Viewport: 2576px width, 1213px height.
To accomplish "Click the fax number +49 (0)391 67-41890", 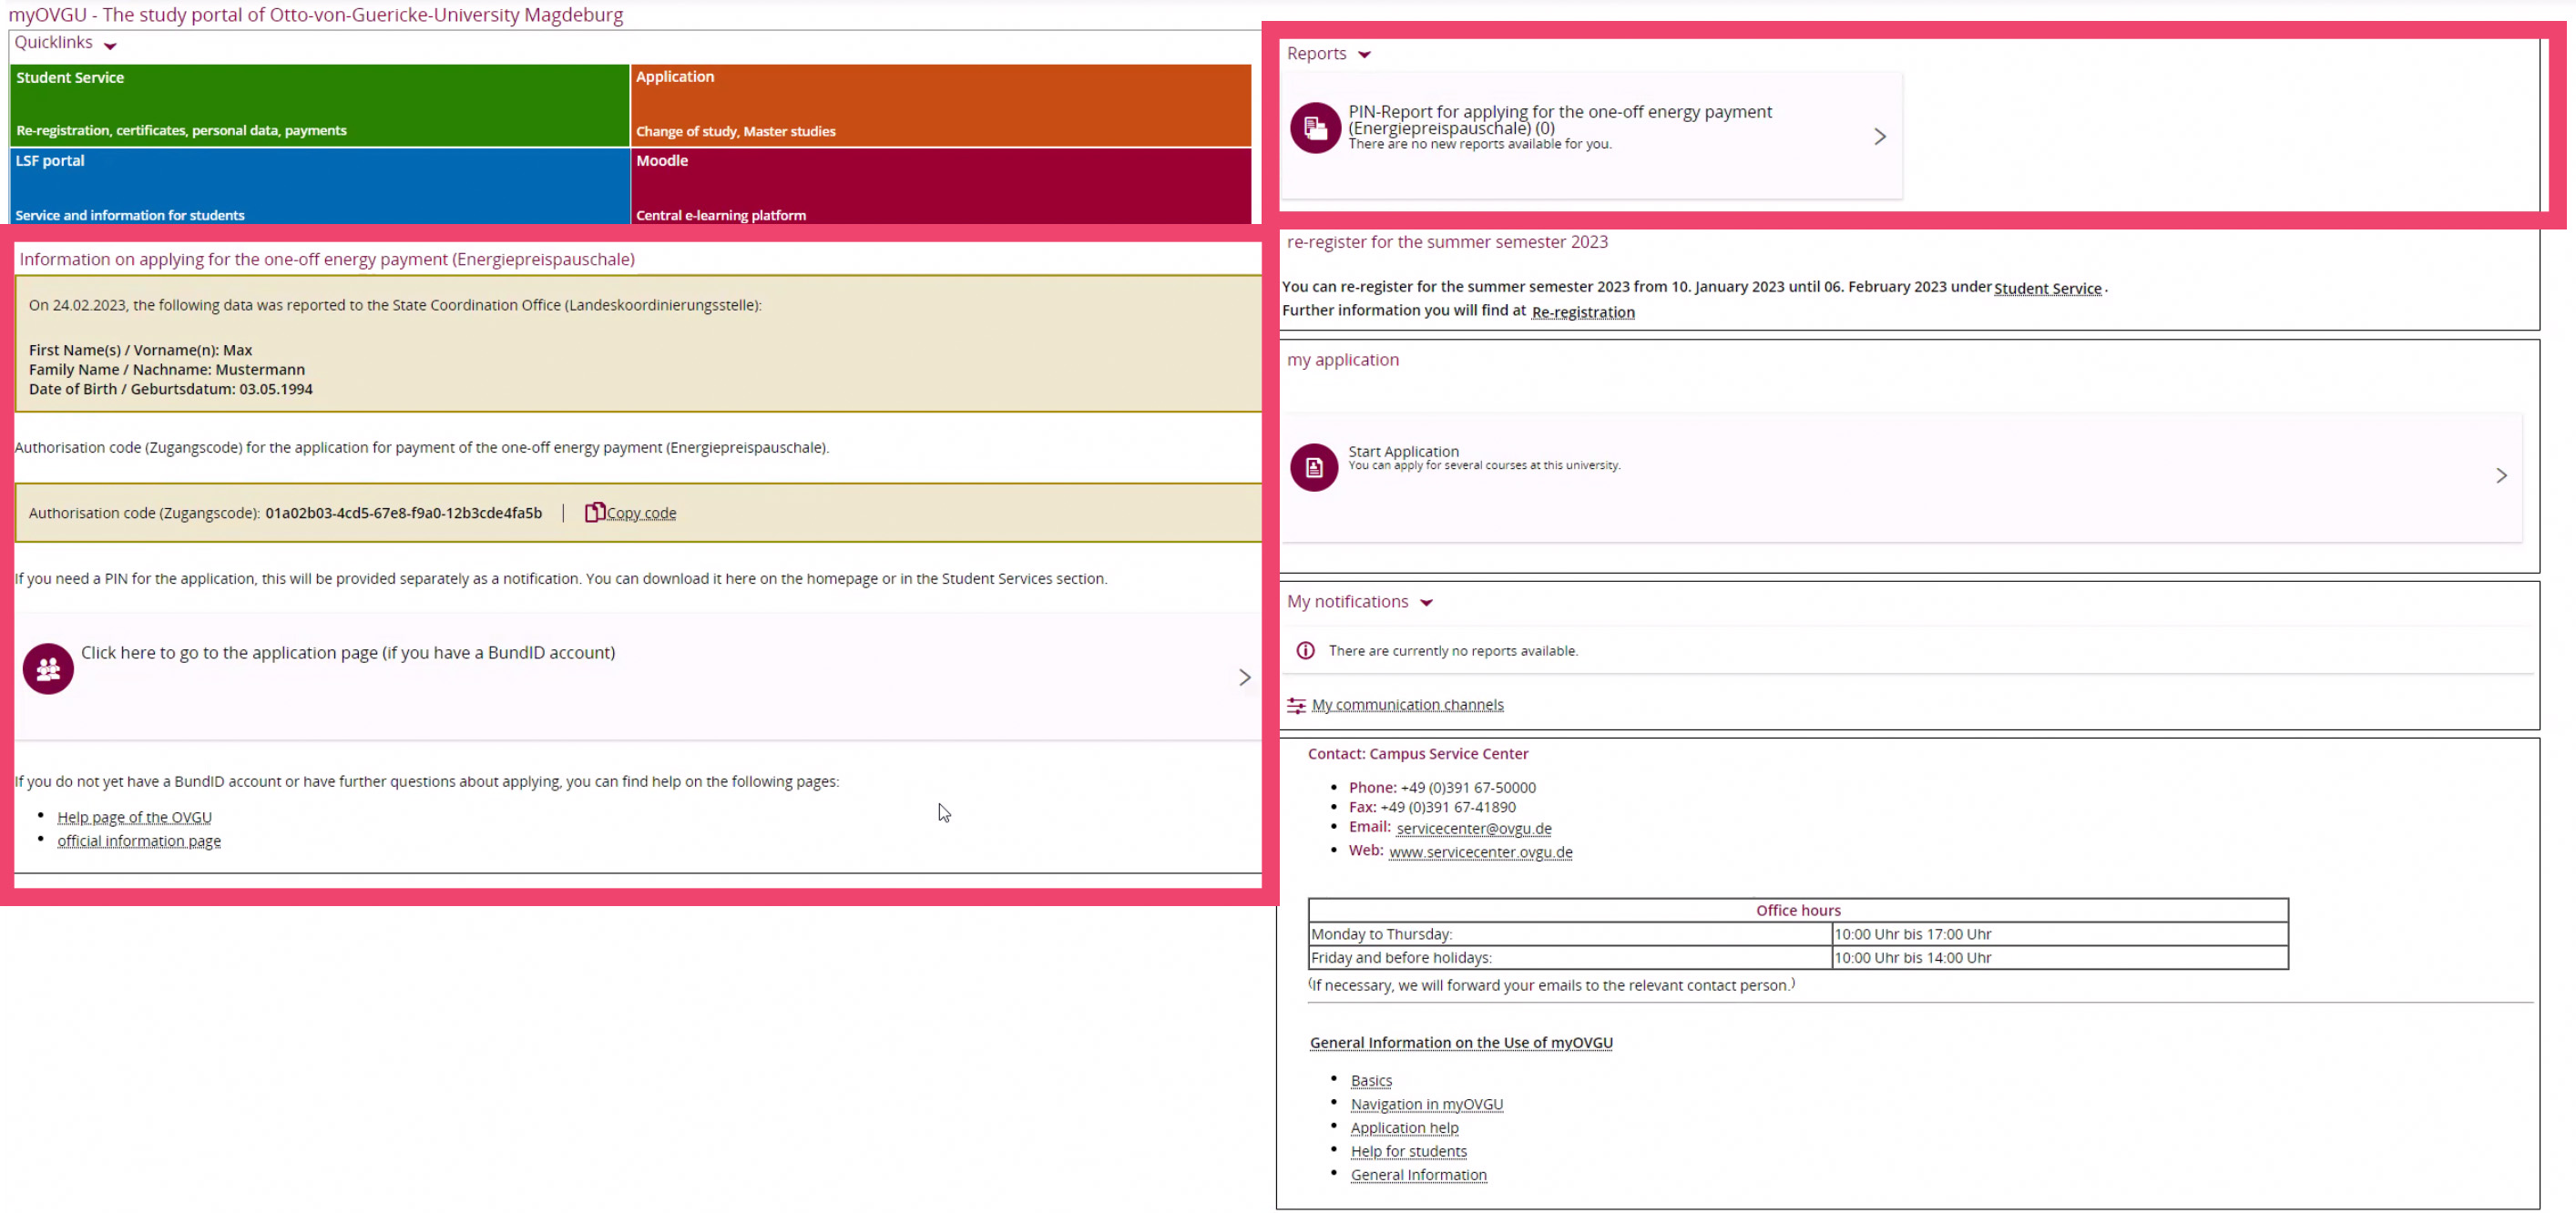I will tap(1448, 808).
